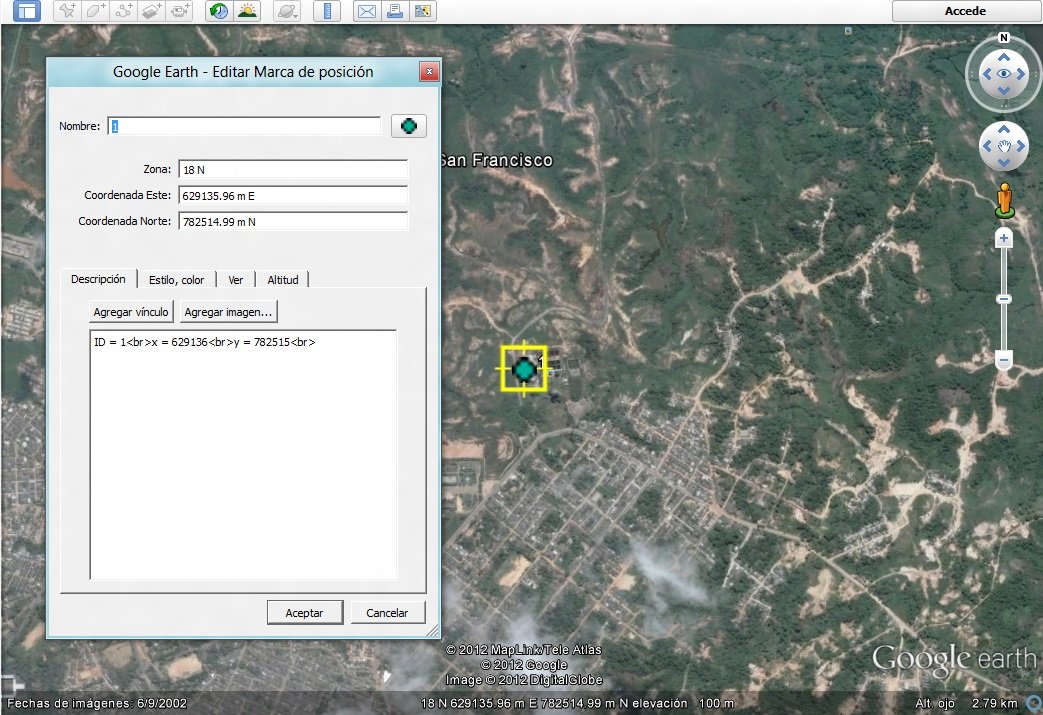Image resolution: width=1043 pixels, height=715 pixels.
Task: Click look-down arrow on the eye joystick
Action: [1004, 91]
